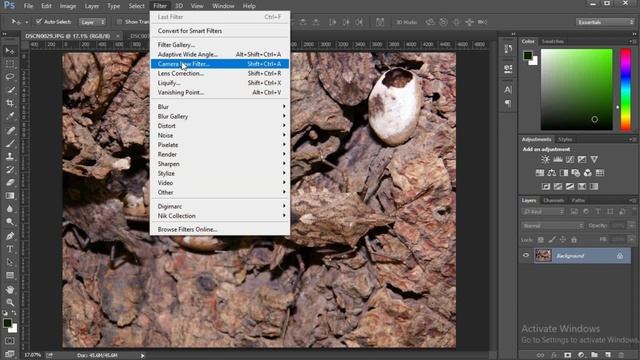Click the green color picker field
The image size is (640, 360).
tap(576, 89)
